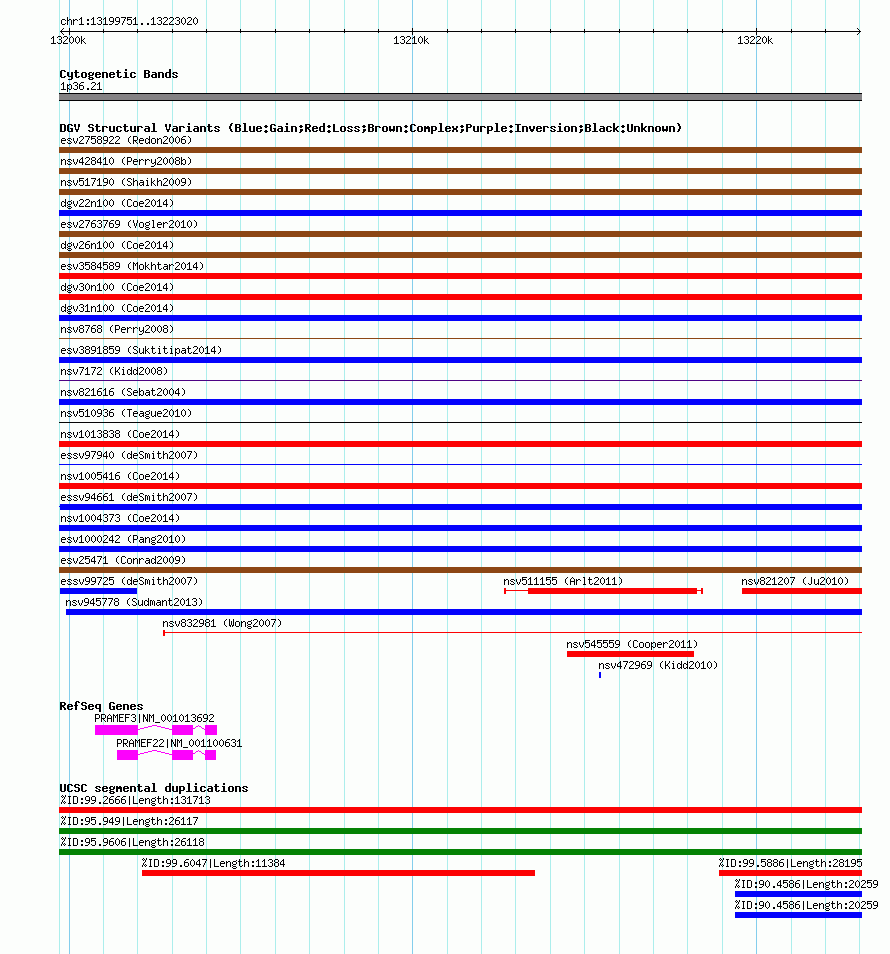The image size is (890, 954).
Task: Click the %ID:99.2666|Length:131713 duplication label
Action: [135, 801]
